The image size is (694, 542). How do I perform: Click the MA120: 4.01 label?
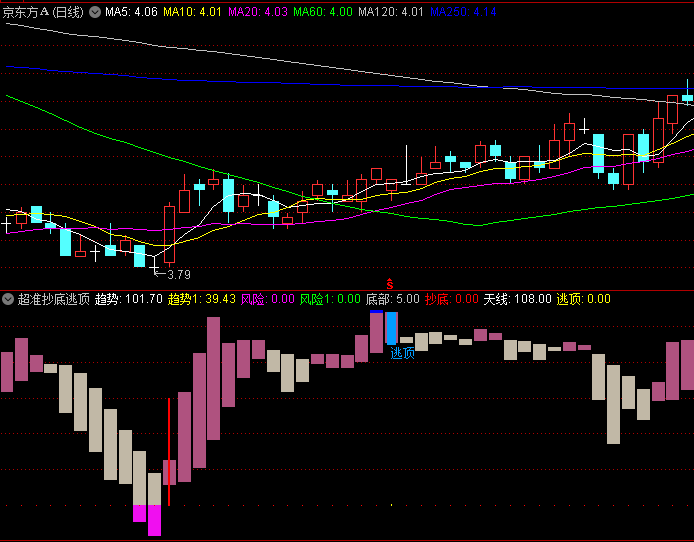[391, 12]
